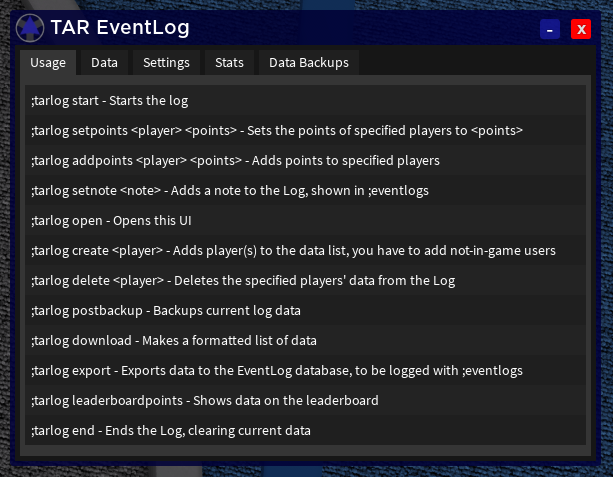The image size is (613, 477).
Task: Switch to the Usage tab
Action: tap(48, 63)
